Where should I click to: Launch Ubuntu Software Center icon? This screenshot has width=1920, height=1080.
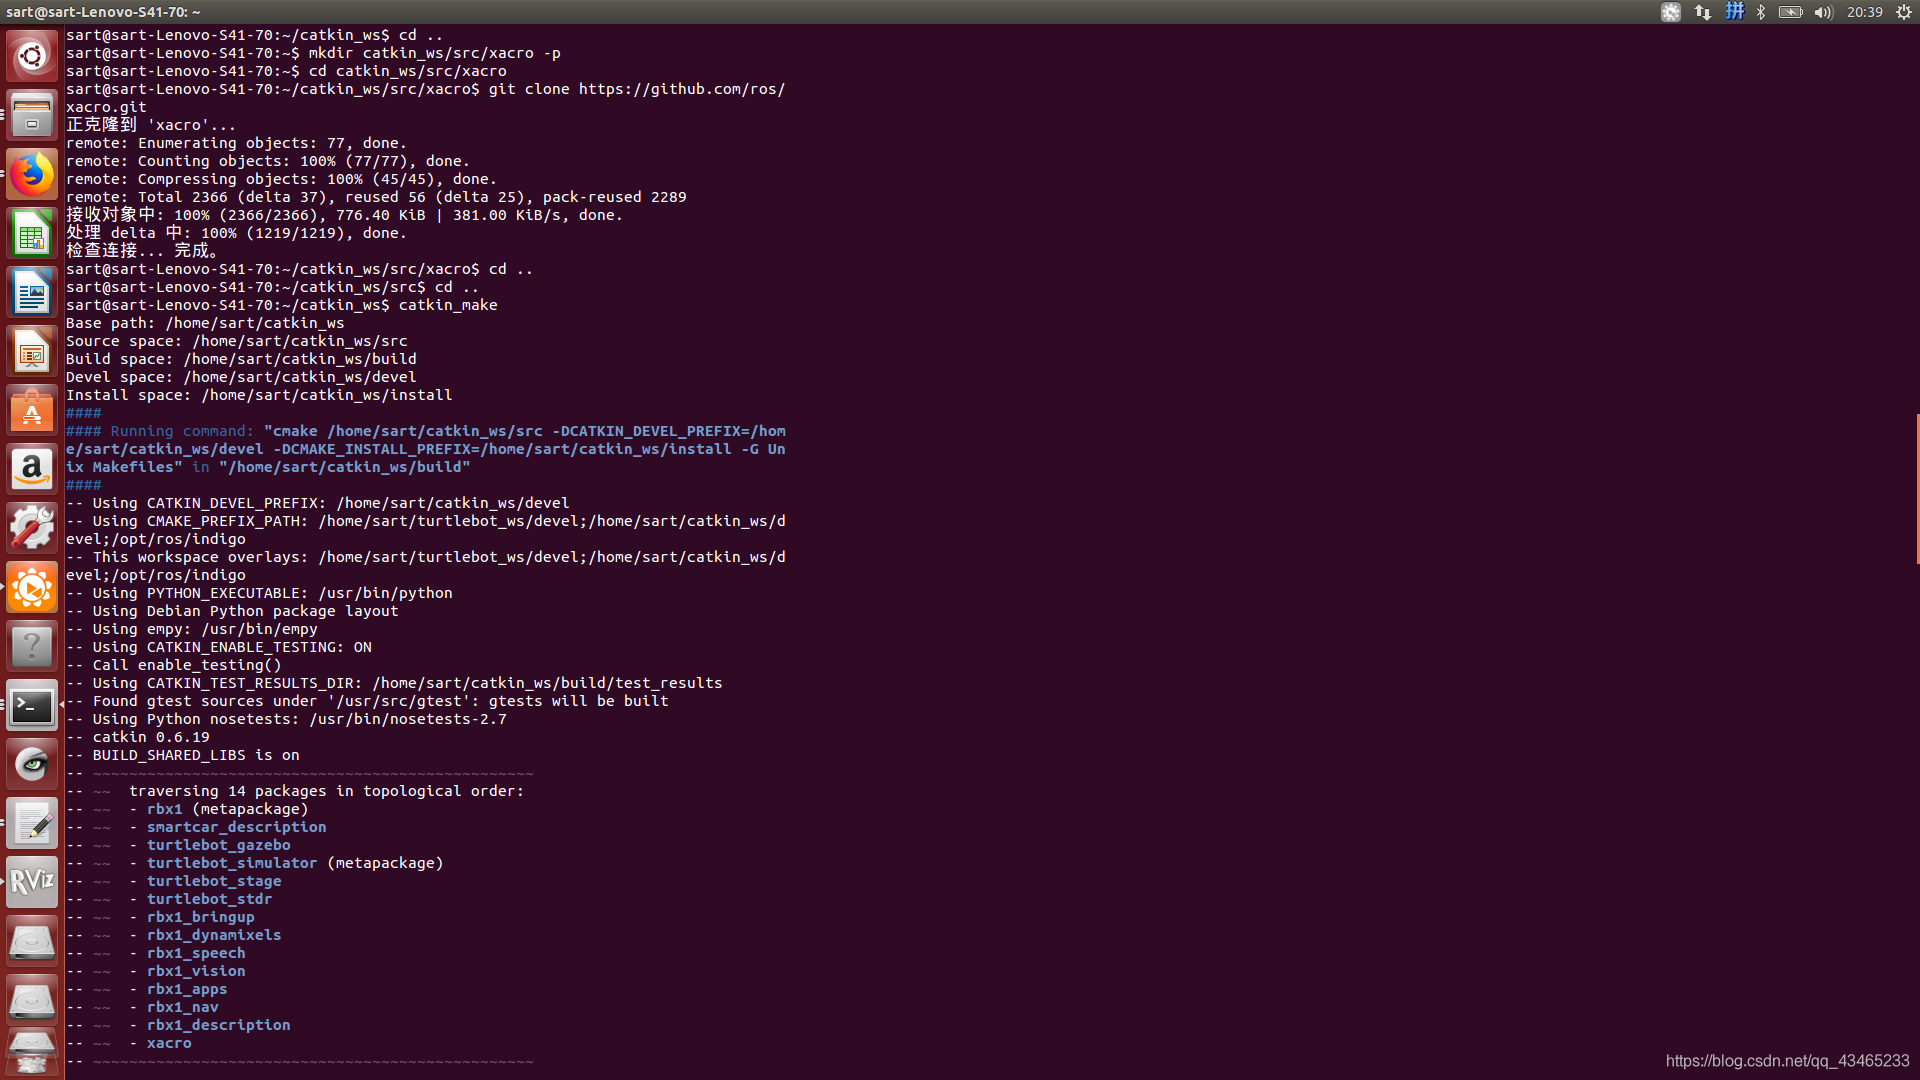(x=32, y=411)
